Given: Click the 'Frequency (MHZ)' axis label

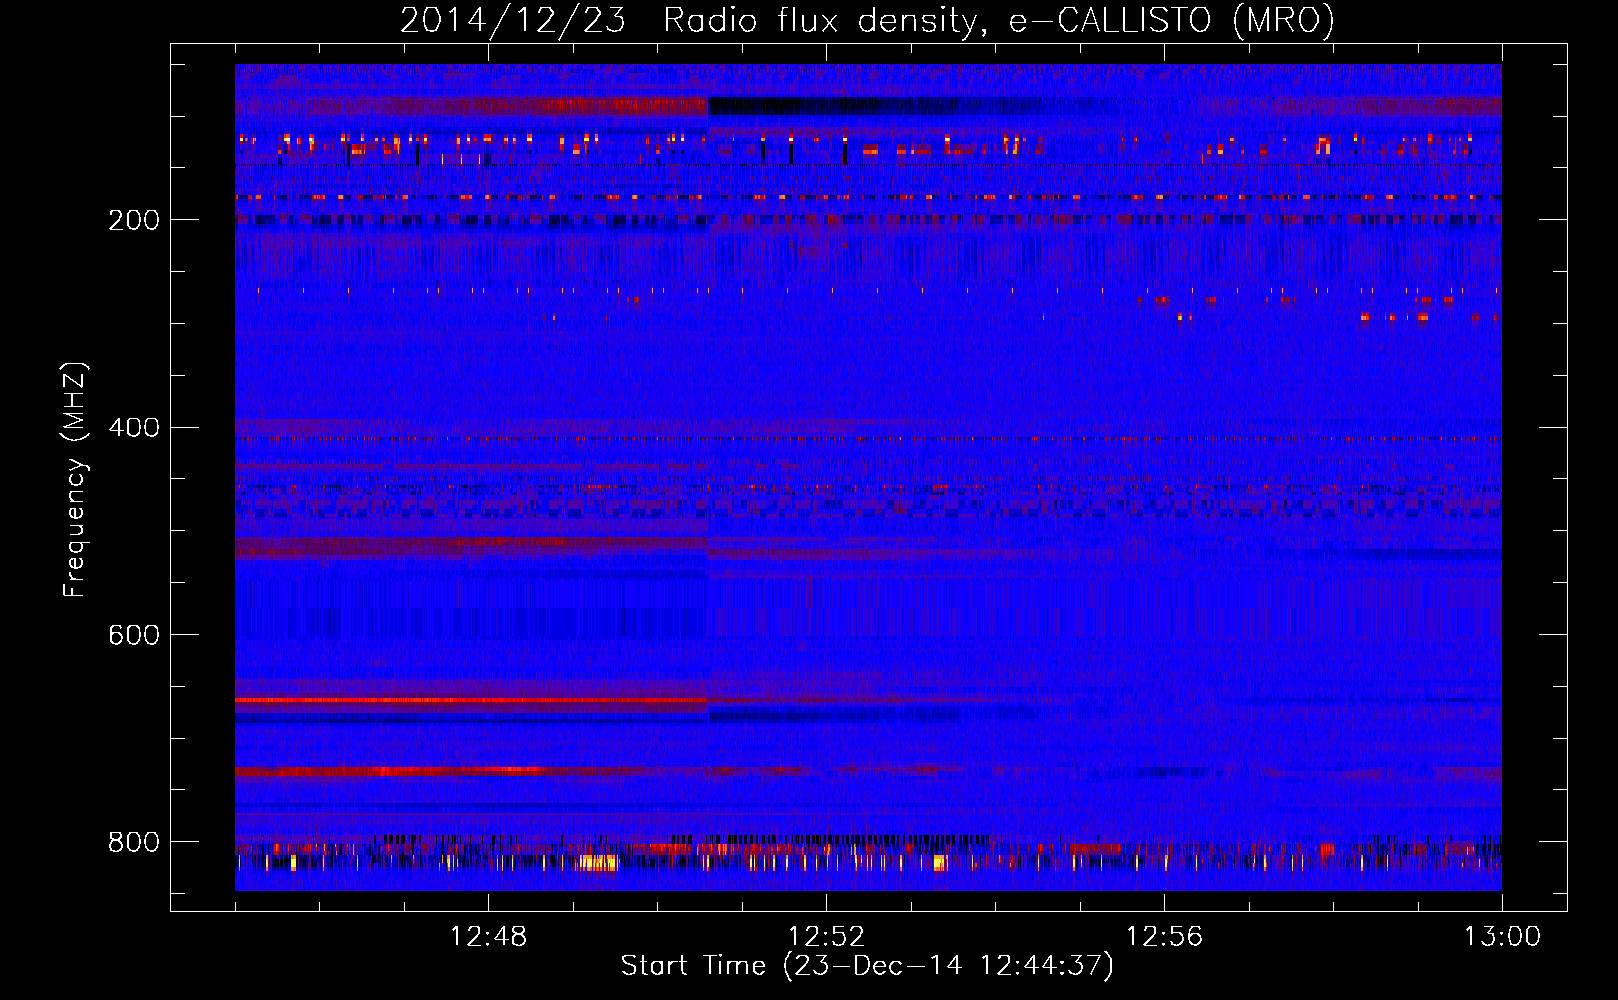Looking at the screenshot, I should 74,479.
